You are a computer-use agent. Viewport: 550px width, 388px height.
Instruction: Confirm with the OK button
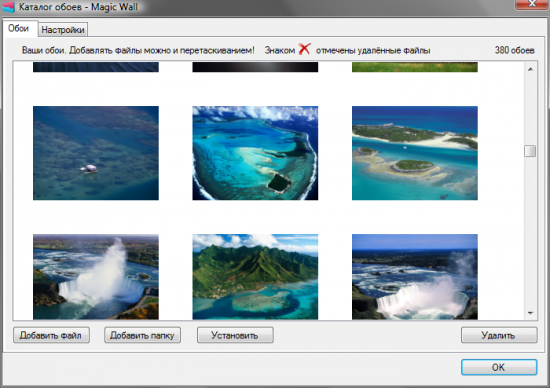(499, 367)
